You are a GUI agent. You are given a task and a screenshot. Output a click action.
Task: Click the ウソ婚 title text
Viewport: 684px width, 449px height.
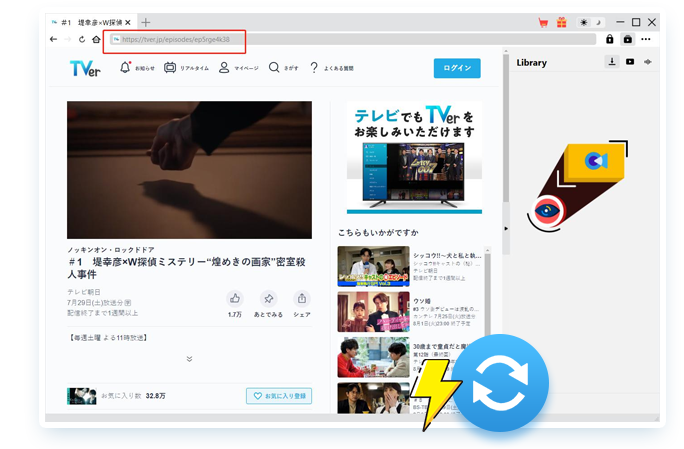pos(422,301)
